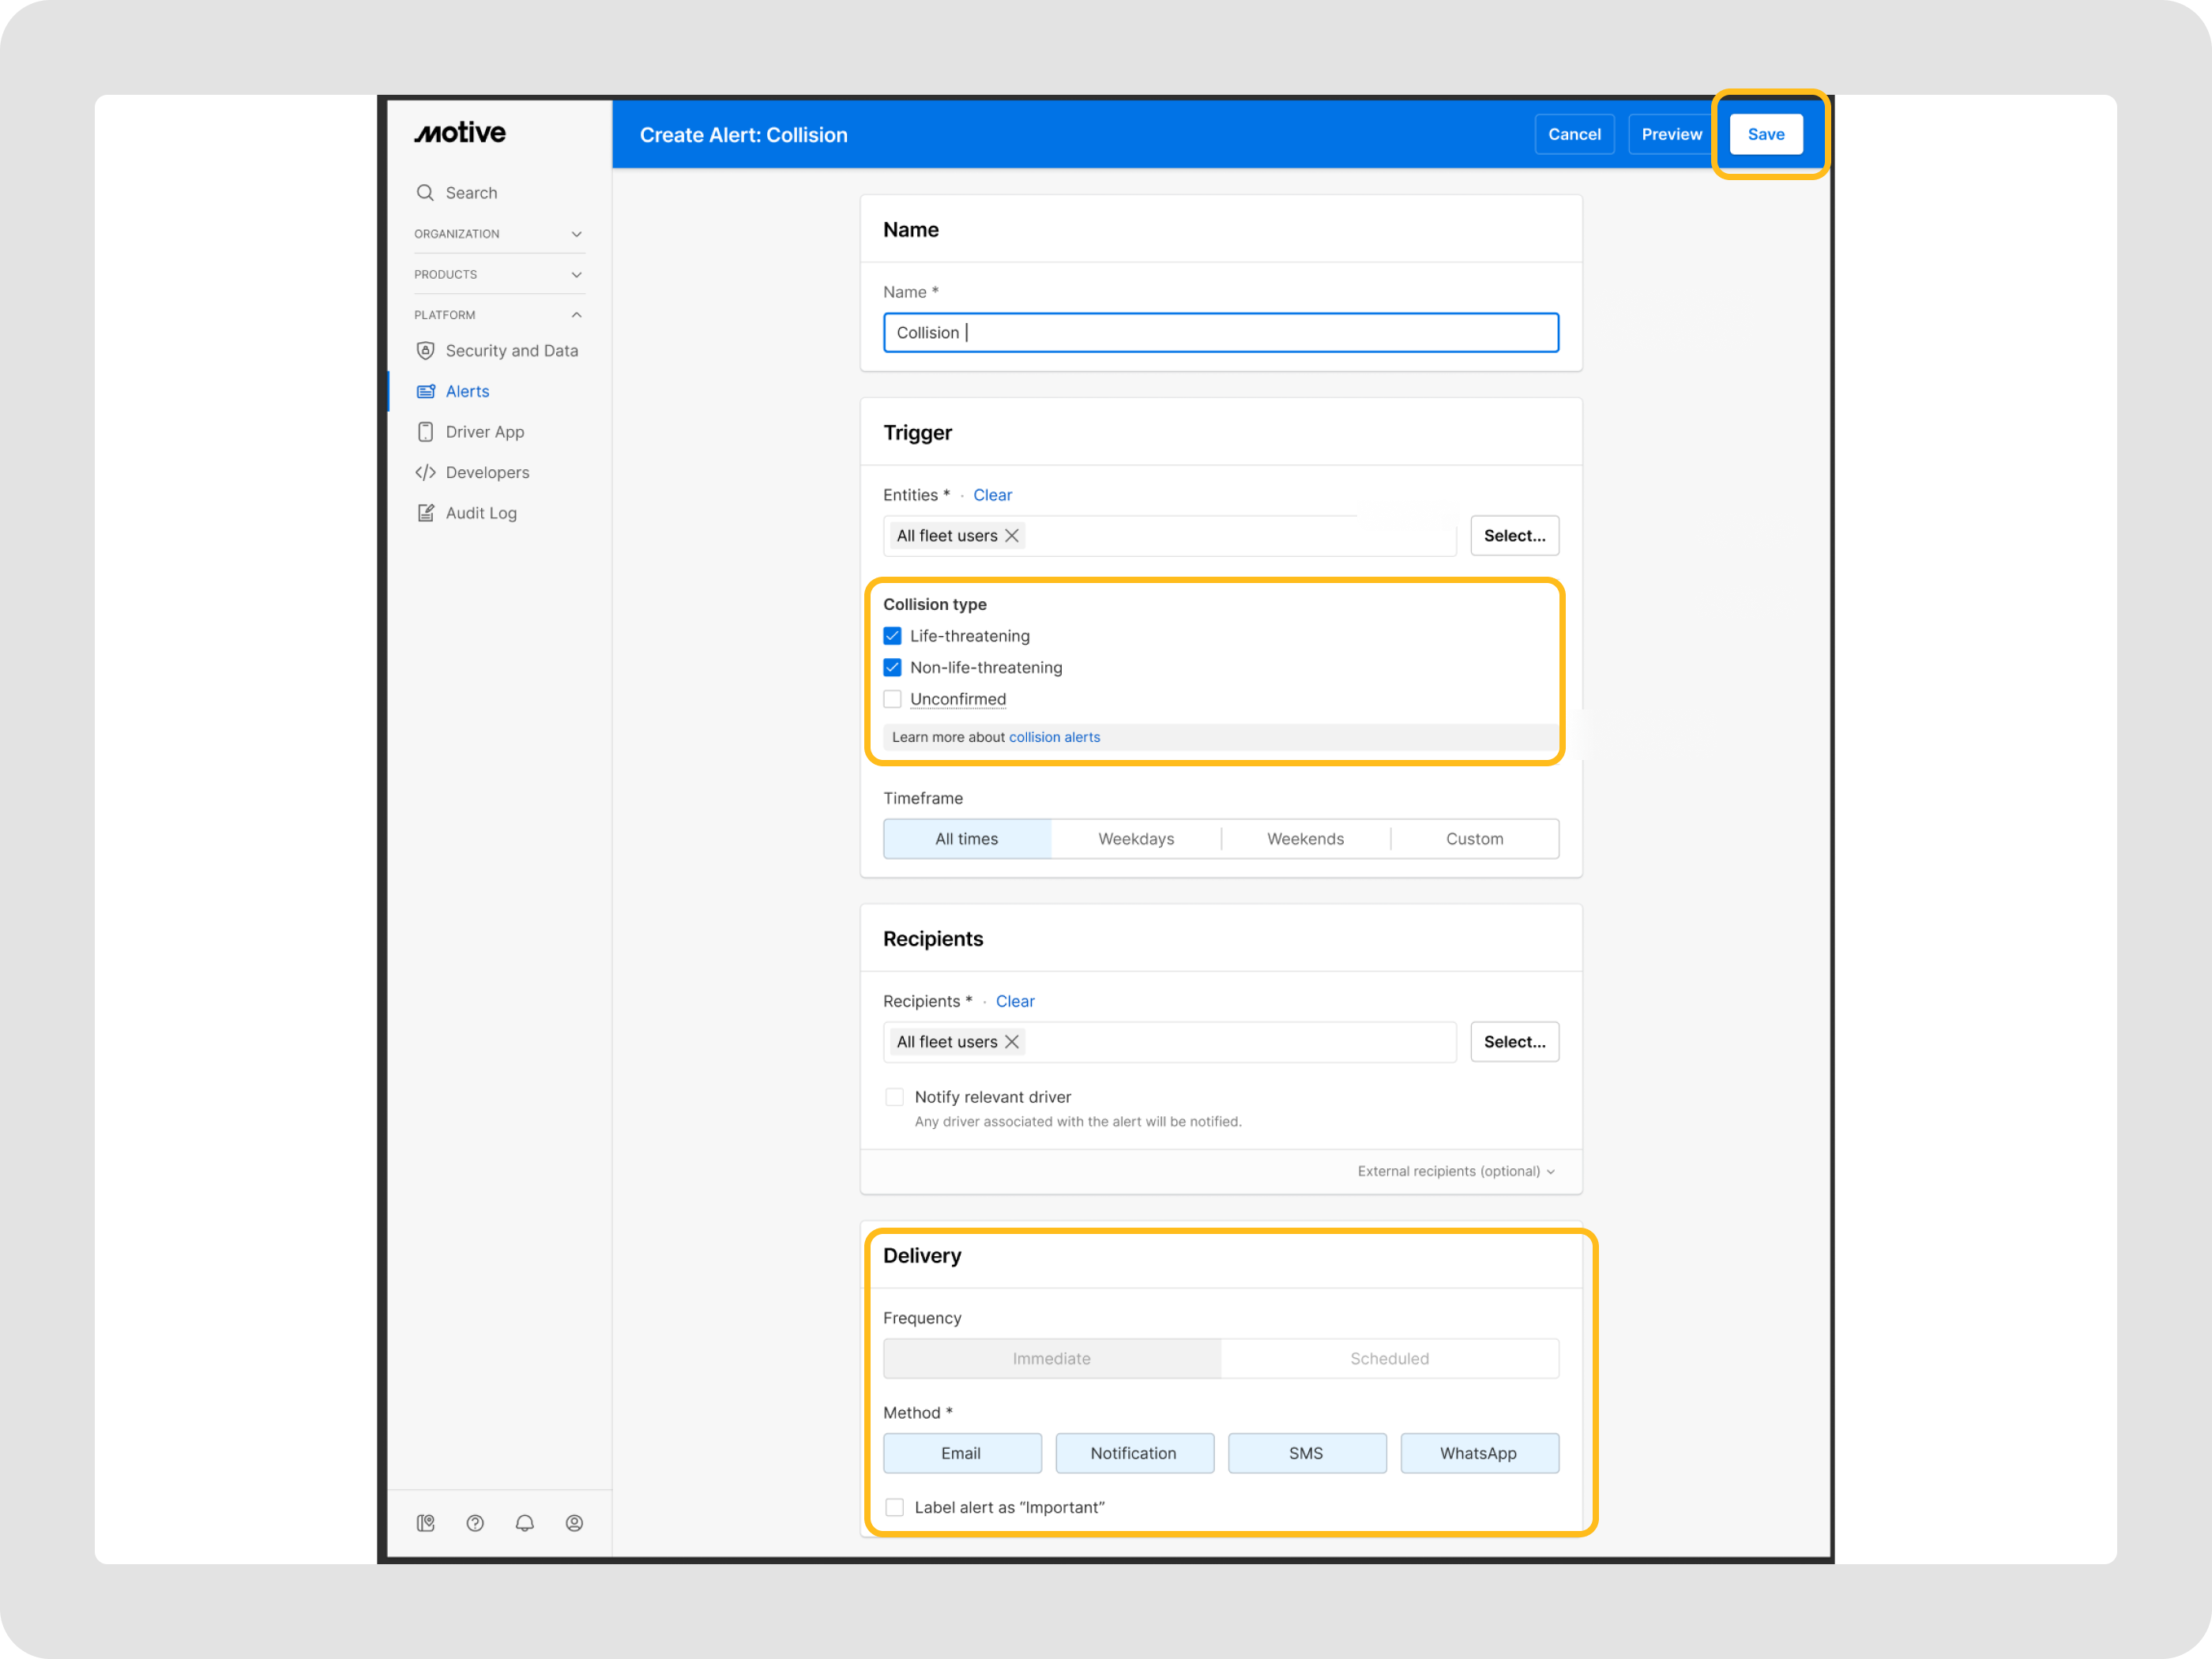Open the map guide icon at sidebar bottom
This screenshot has width=2212, height=1659.
(425, 1523)
